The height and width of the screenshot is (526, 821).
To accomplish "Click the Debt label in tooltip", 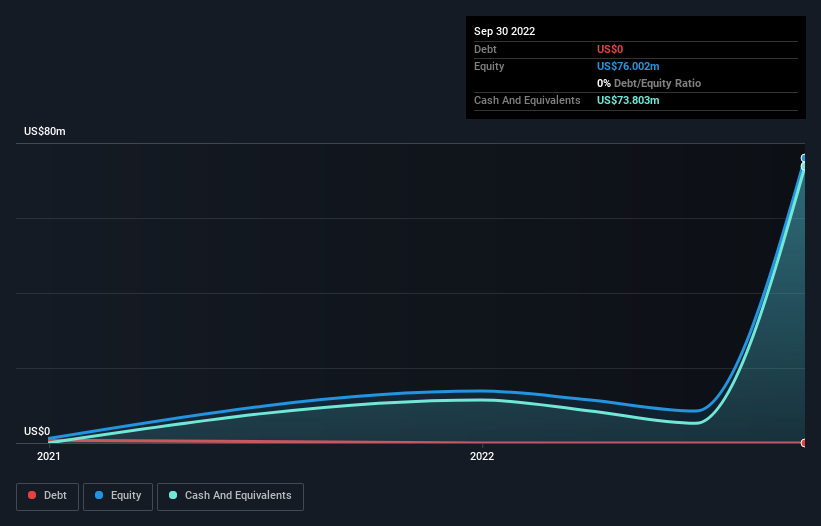I will tap(485, 49).
